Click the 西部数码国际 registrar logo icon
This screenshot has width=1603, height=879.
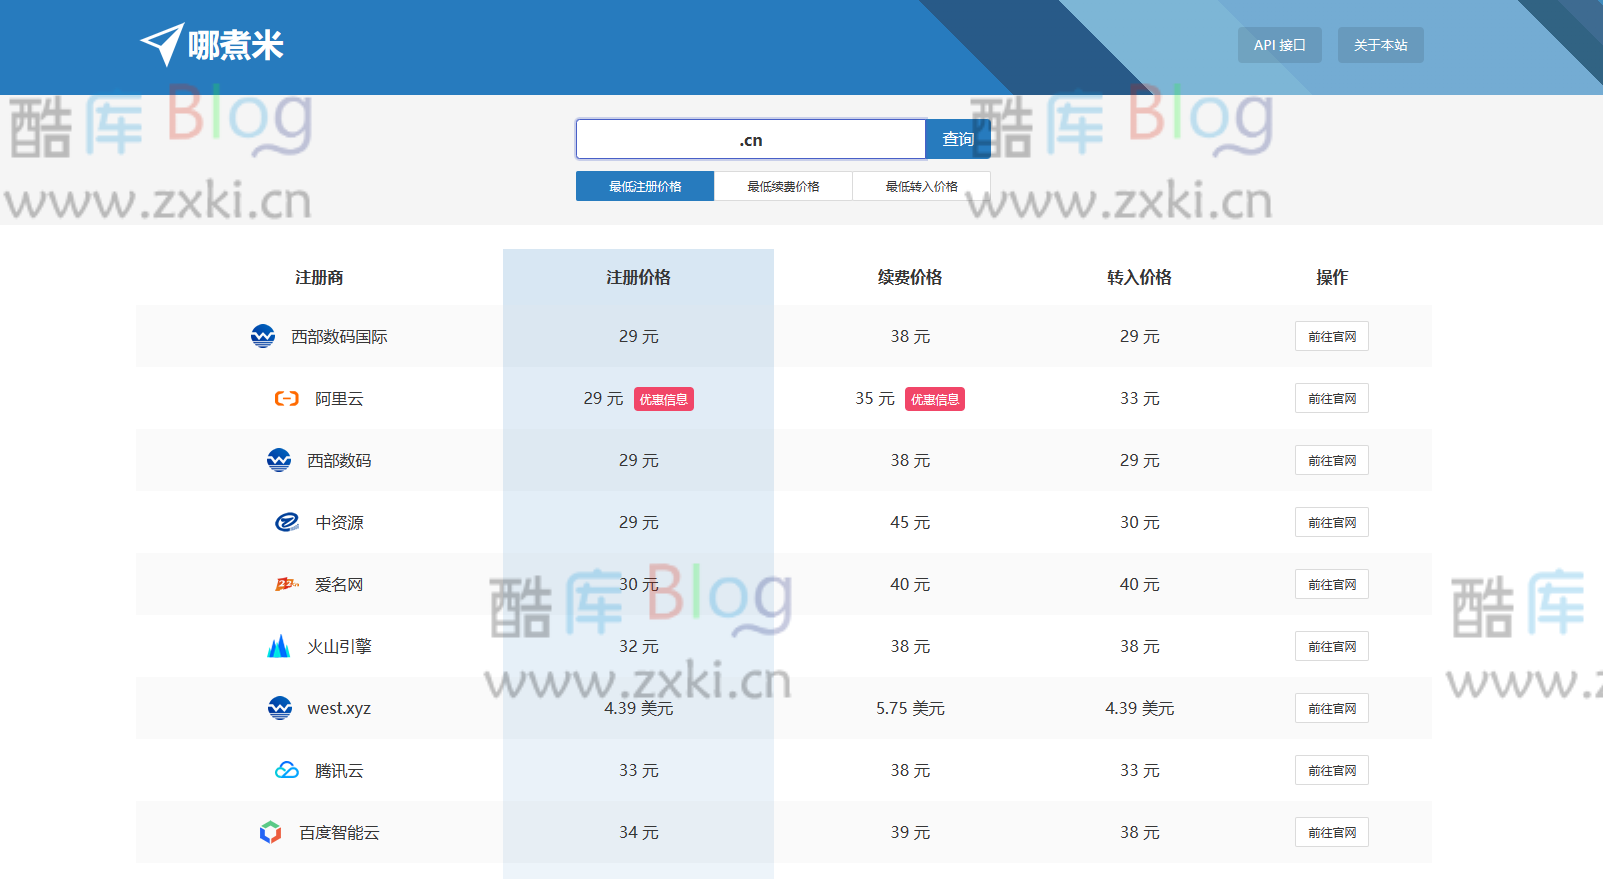tap(263, 336)
